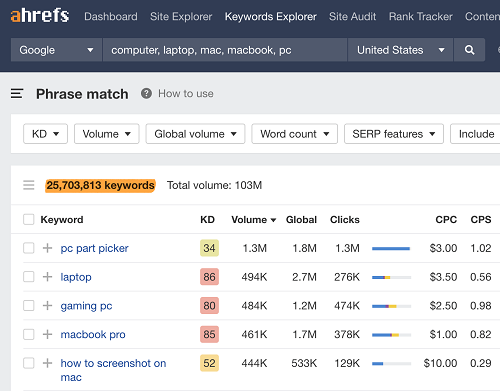Image resolution: width=500 pixels, height=391 pixels.
Task: Open the macbook pro keyword link
Action: 93,334
